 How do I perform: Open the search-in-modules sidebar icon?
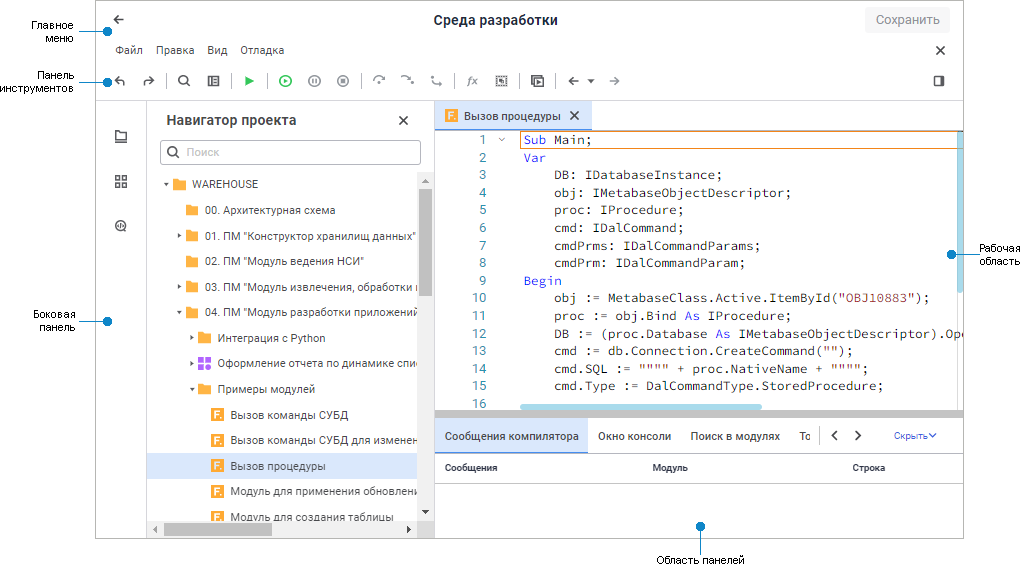pyautogui.click(x=121, y=226)
